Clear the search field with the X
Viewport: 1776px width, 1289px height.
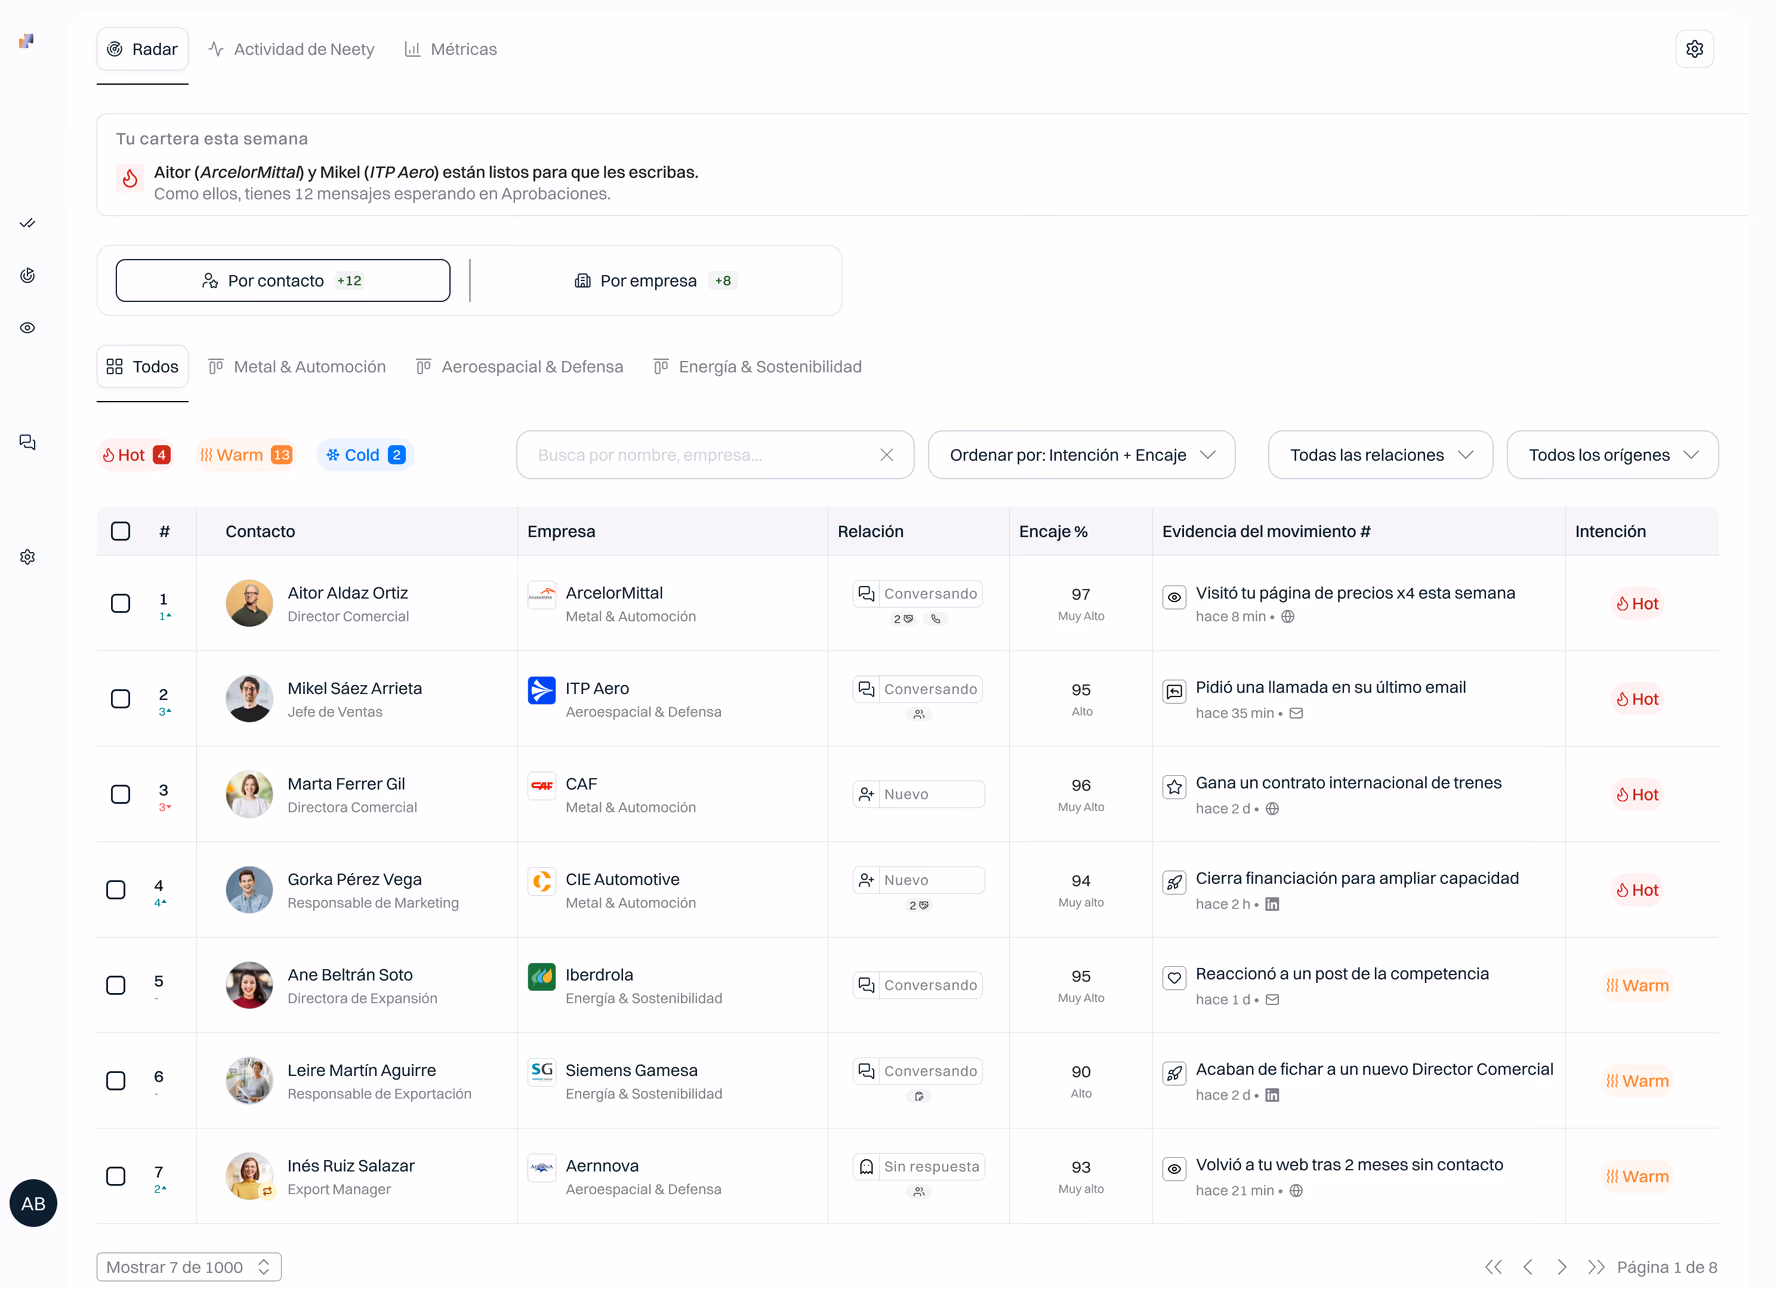886,455
